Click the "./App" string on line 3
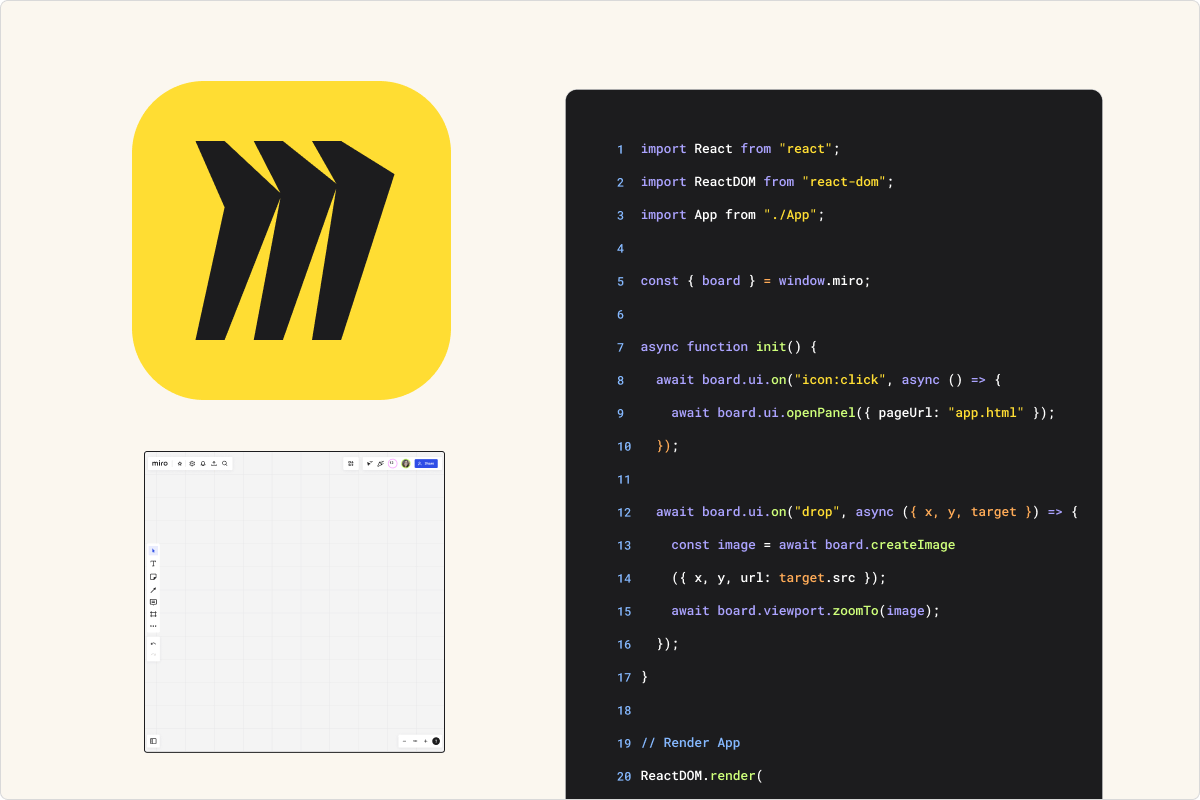Screen dimensions: 1200x800 click(790, 215)
